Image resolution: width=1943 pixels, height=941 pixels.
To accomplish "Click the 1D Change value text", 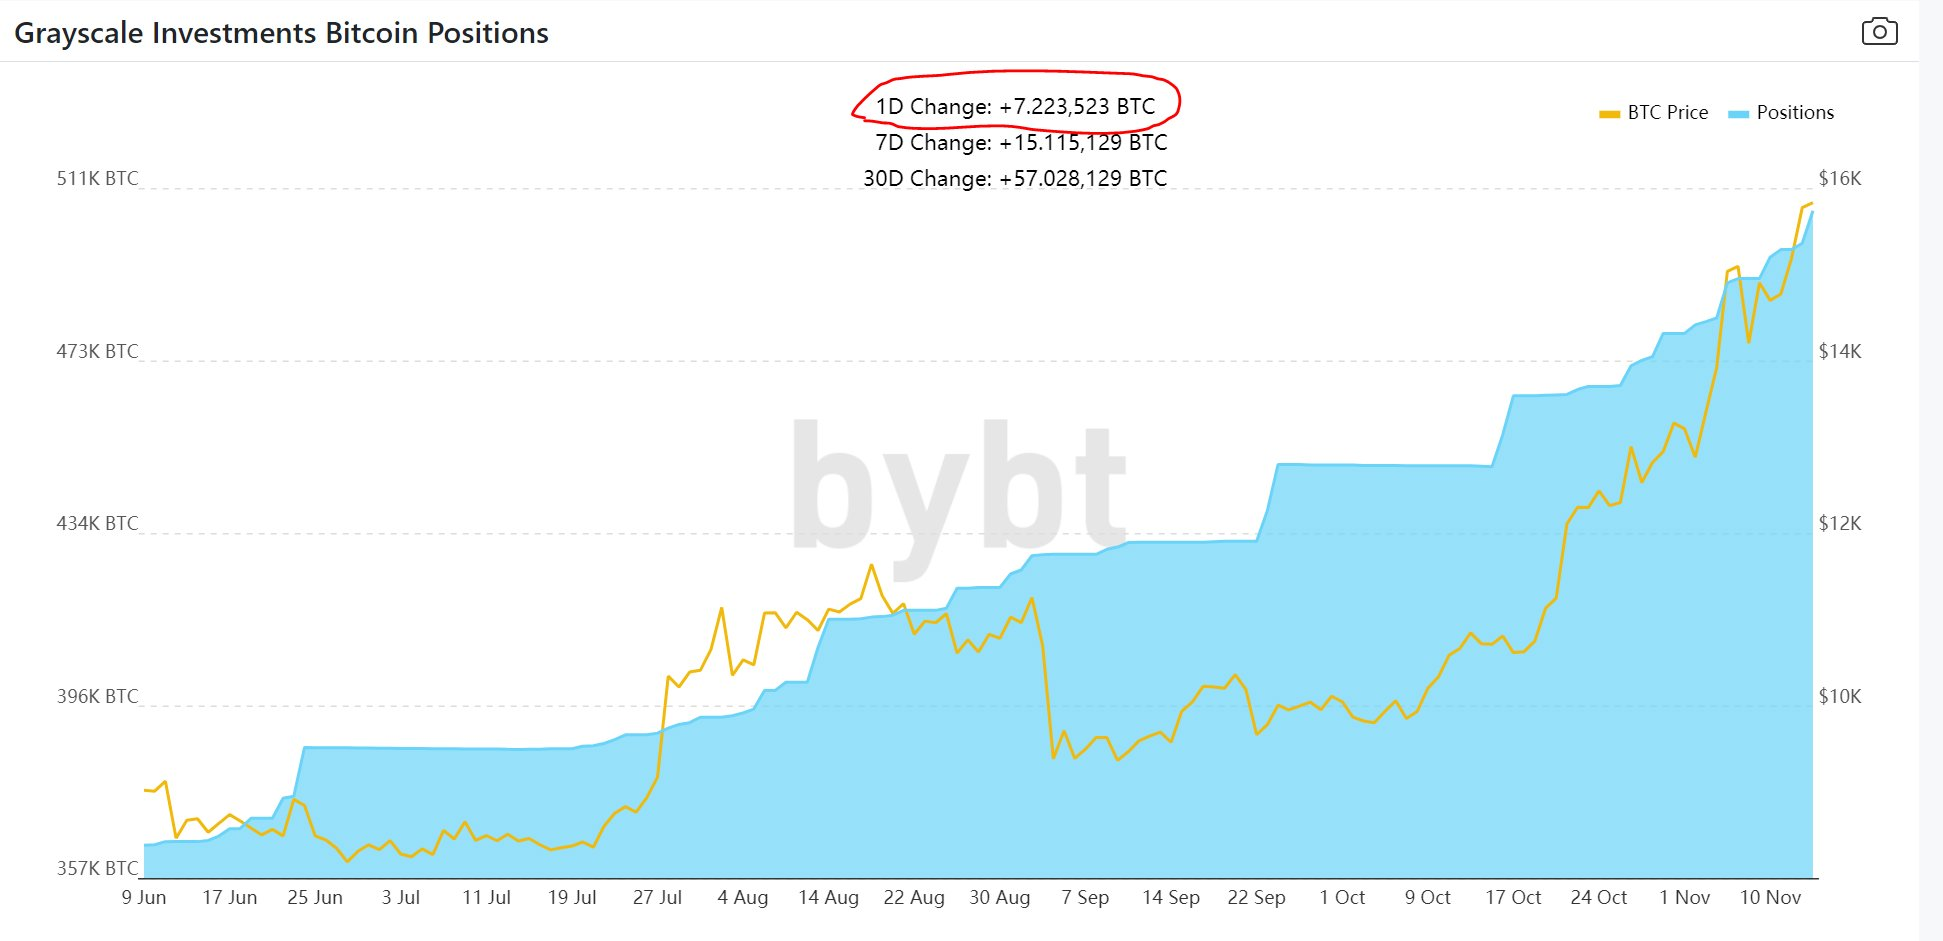I will (x=1016, y=106).
